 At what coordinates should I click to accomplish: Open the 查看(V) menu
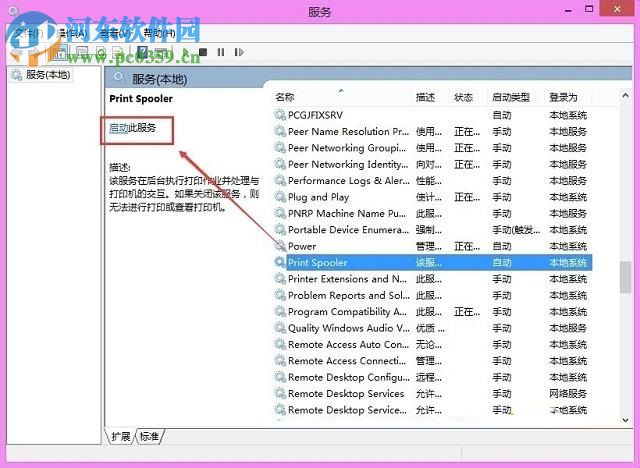(115, 33)
